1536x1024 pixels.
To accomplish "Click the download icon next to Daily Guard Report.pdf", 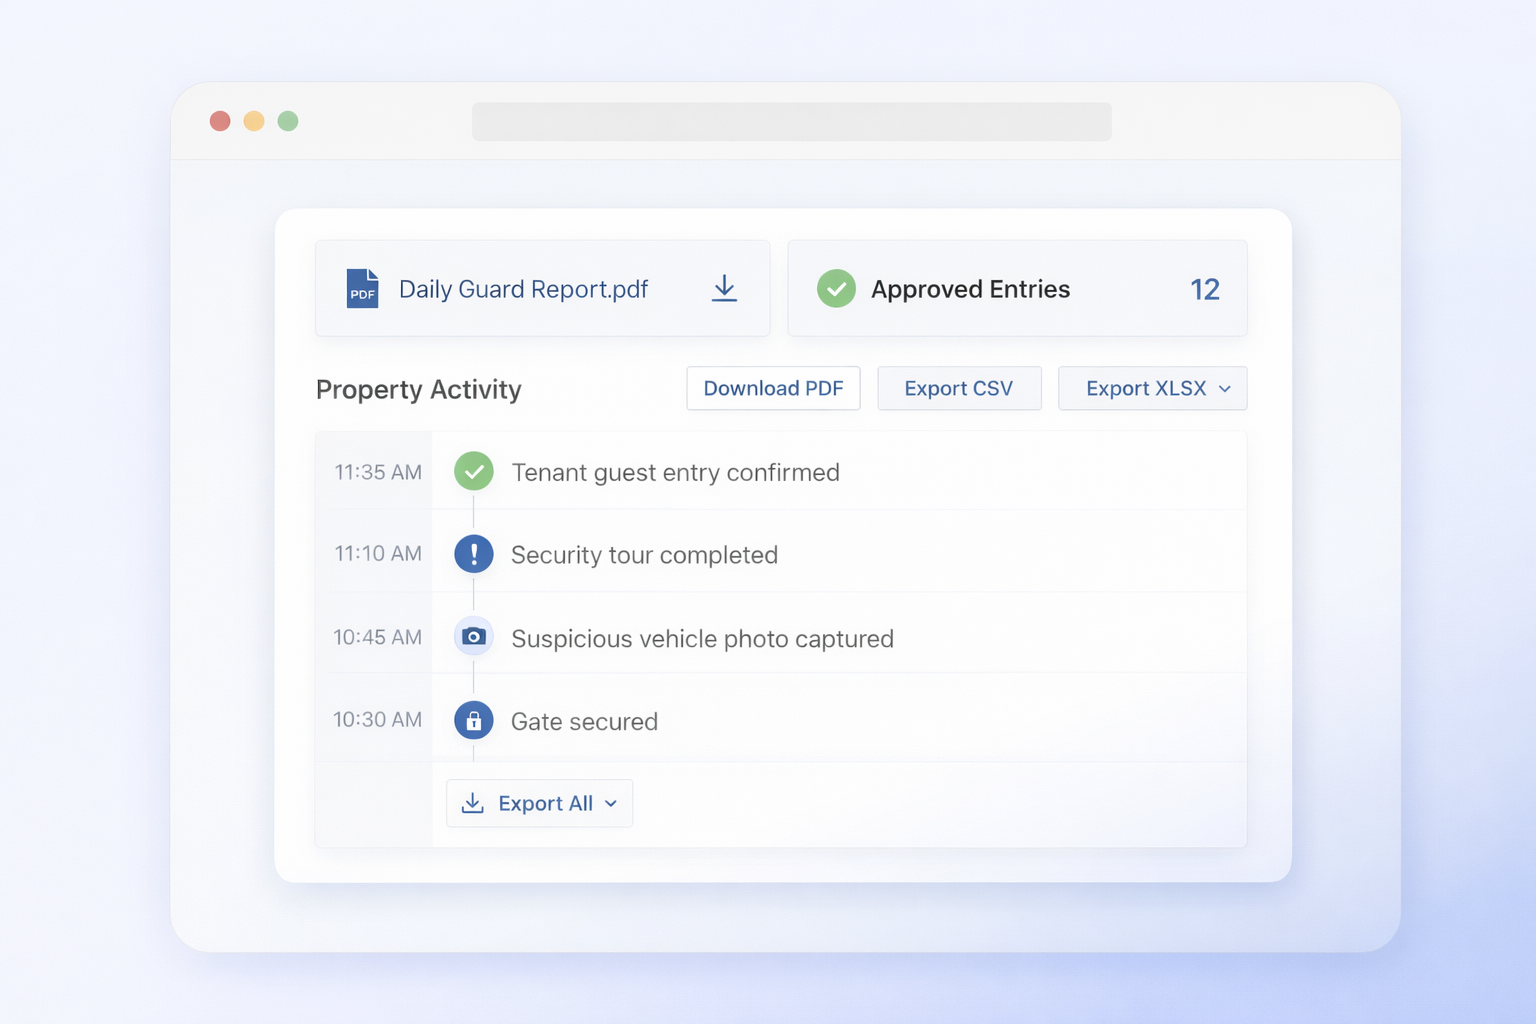I will point(724,288).
